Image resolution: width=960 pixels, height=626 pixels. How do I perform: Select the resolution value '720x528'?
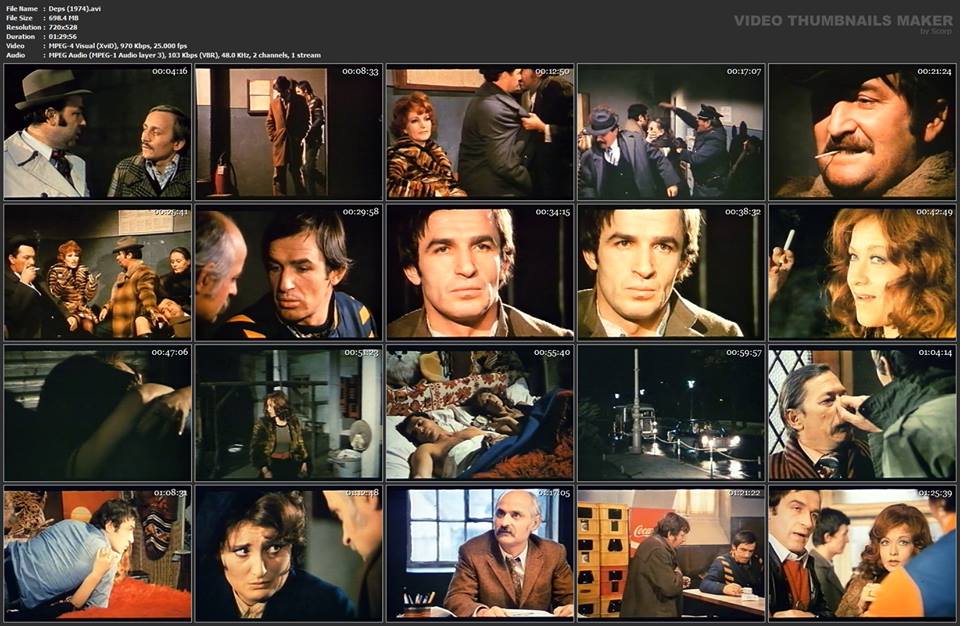point(63,27)
